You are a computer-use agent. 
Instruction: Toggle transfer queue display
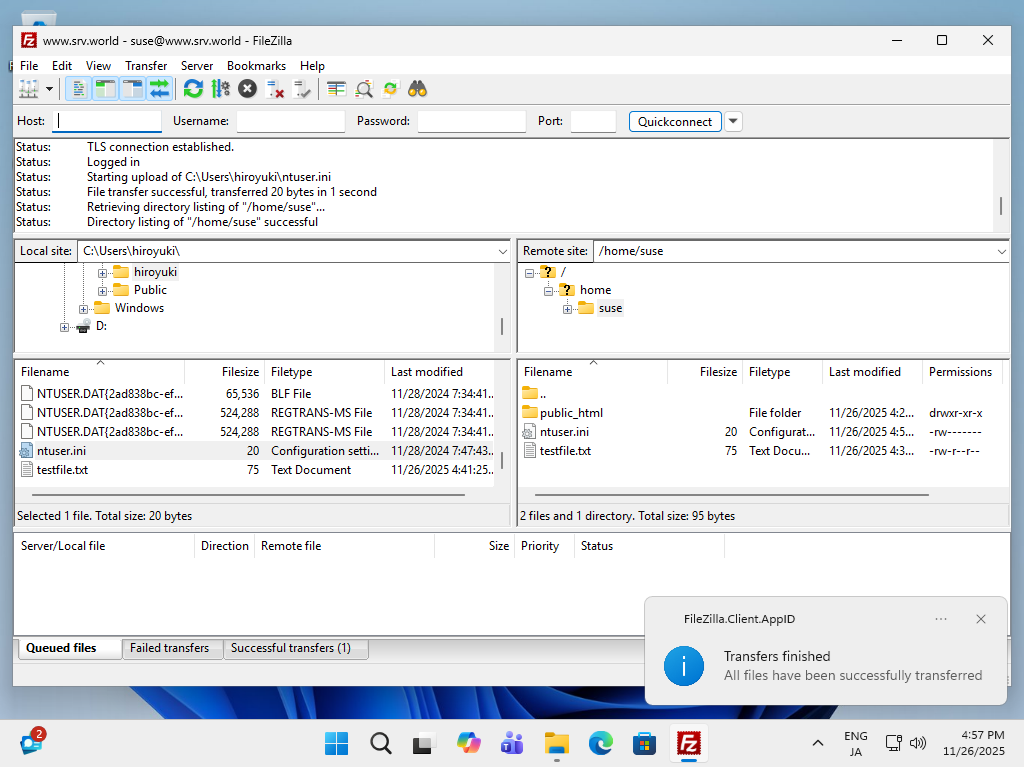(x=159, y=89)
